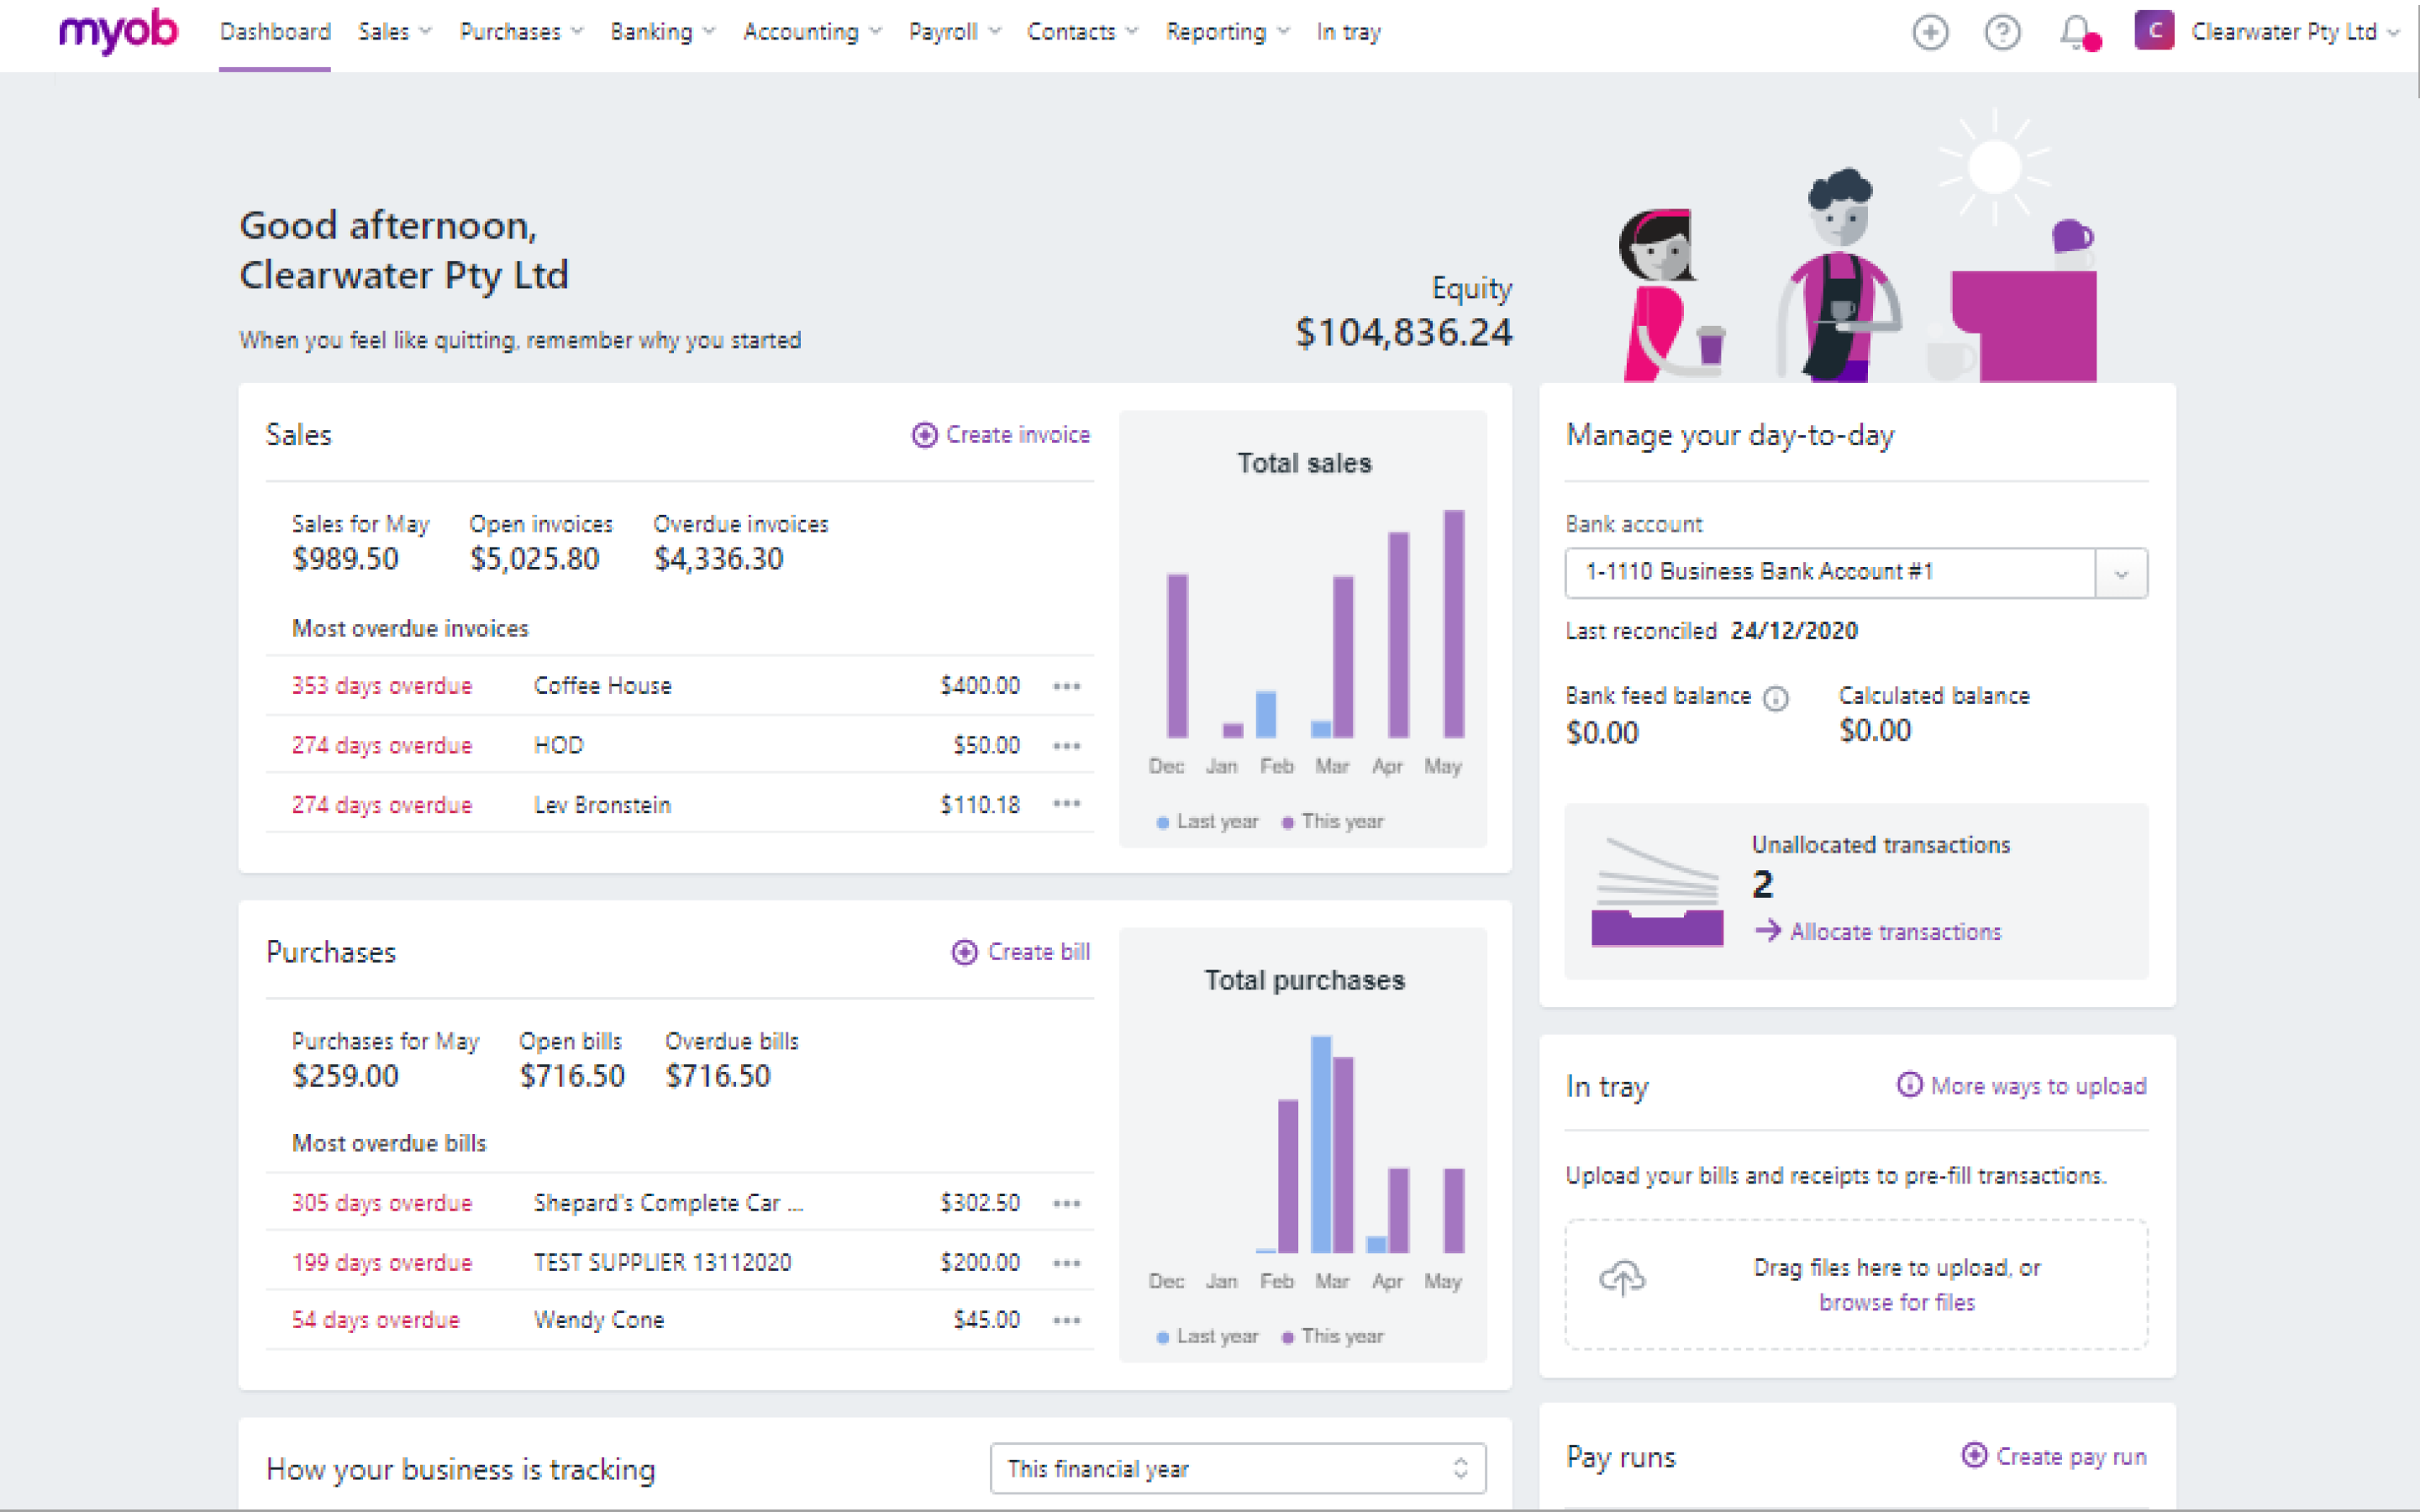This screenshot has height=1512, width=2420.
Task: Click Create pay run link
Action: (2071, 1456)
